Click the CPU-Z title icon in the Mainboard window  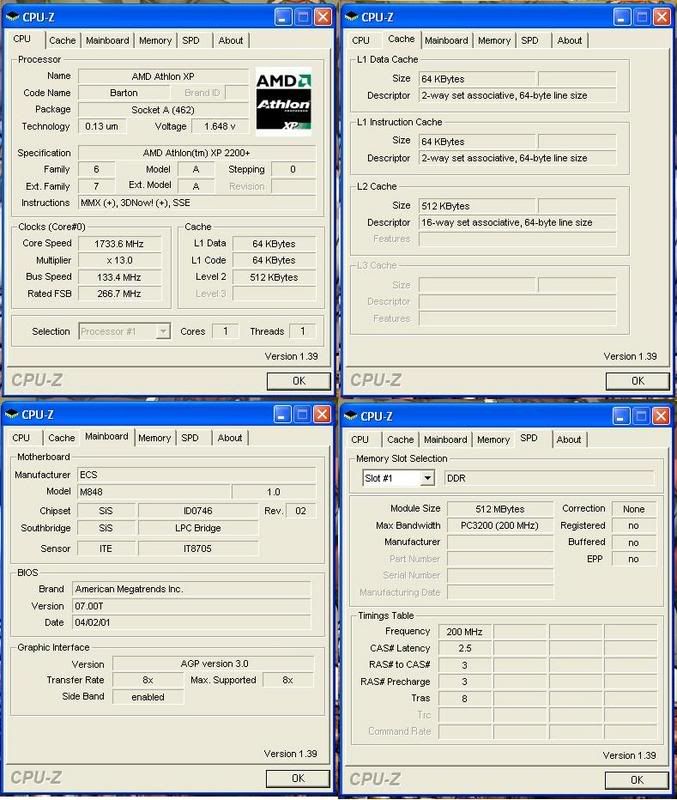pos(12,414)
